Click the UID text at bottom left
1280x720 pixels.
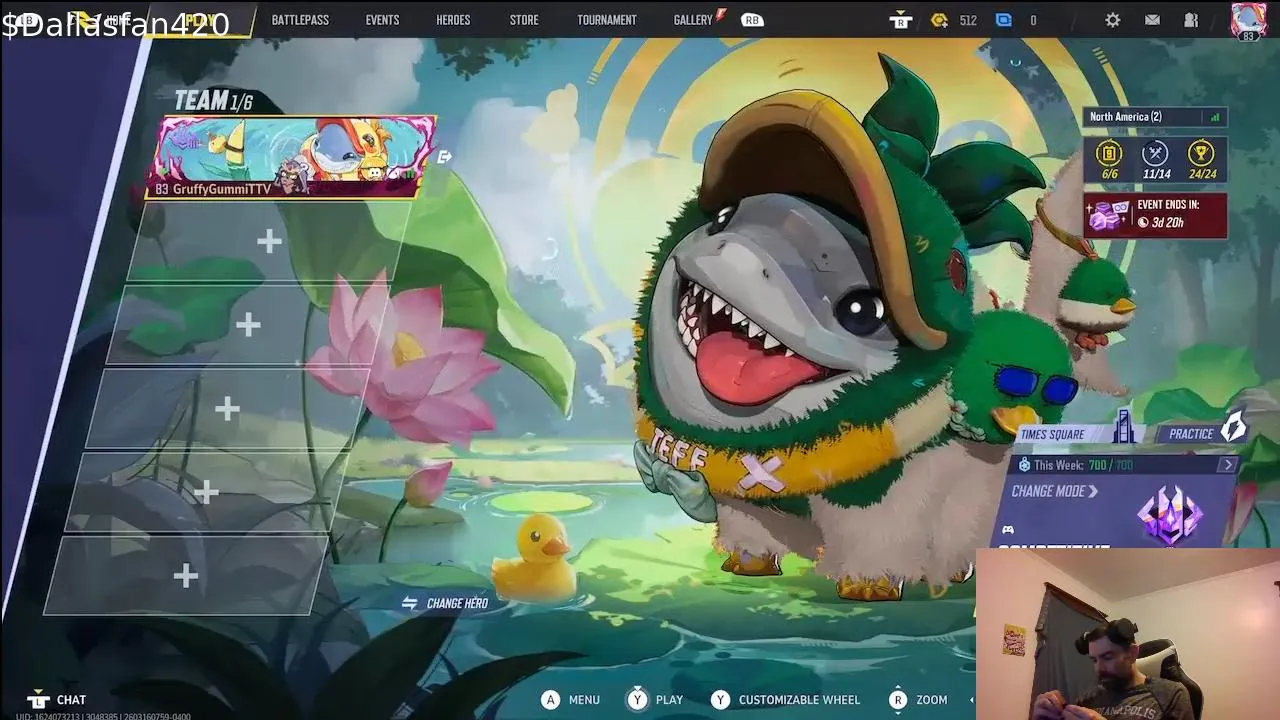coord(103,716)
